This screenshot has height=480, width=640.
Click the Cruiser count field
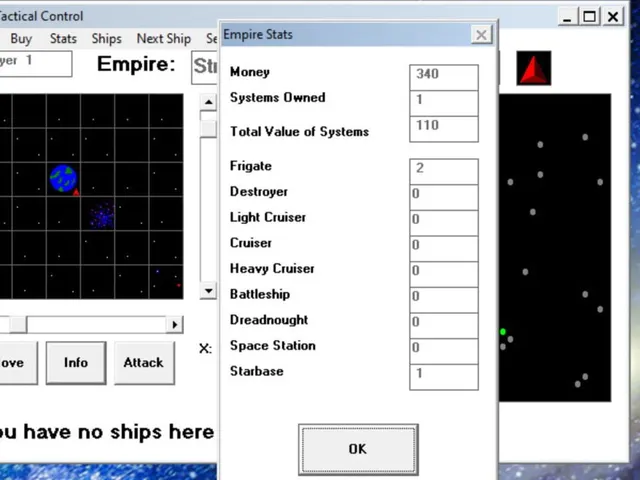pyautogui.click(x=444, y=249)
